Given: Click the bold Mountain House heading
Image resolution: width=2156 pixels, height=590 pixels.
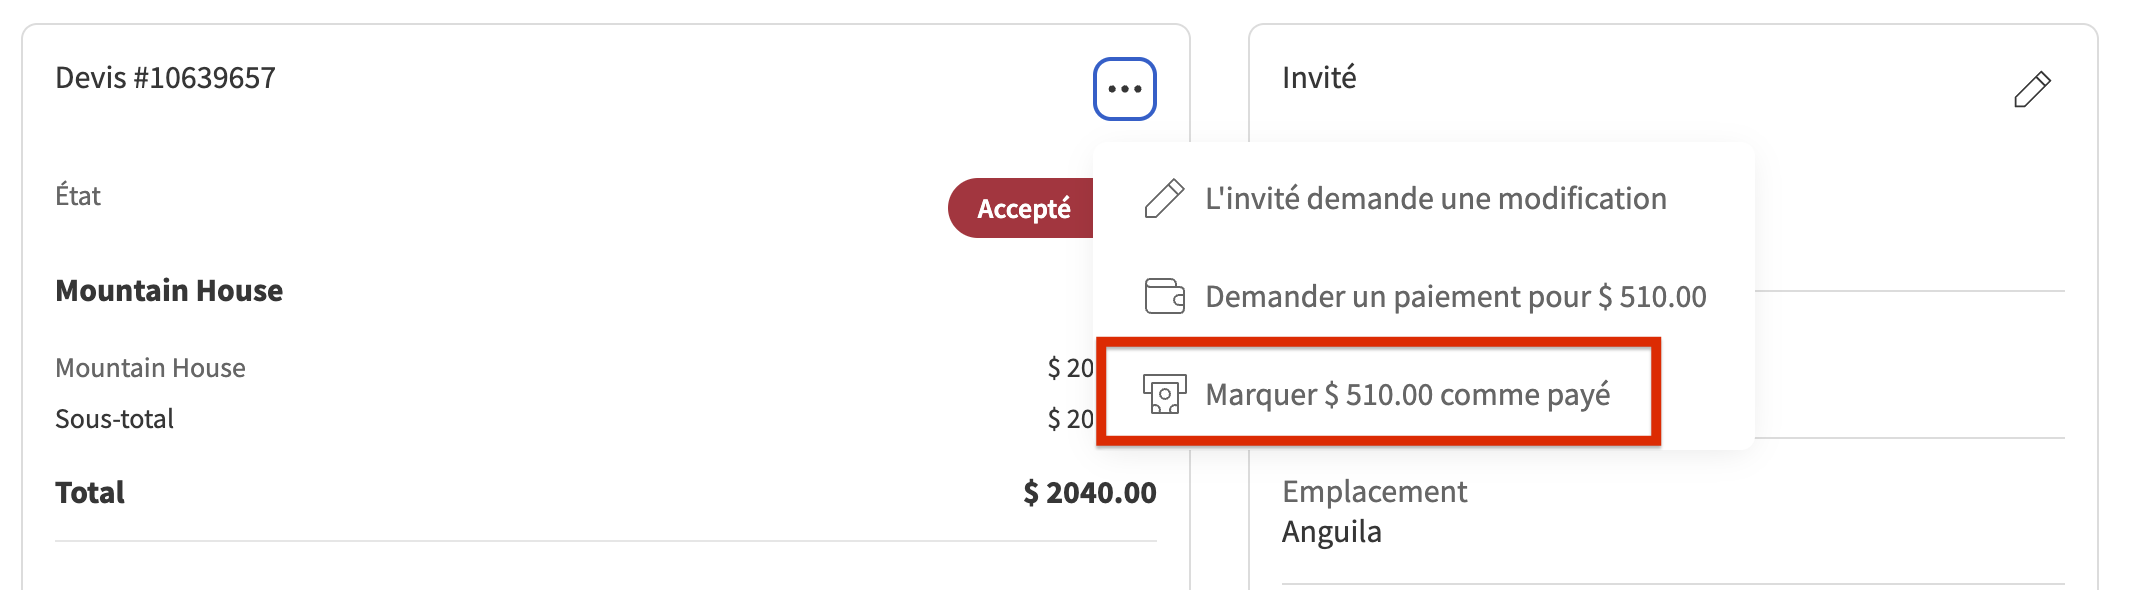Looking at the screenshot, I should (169, 290).
